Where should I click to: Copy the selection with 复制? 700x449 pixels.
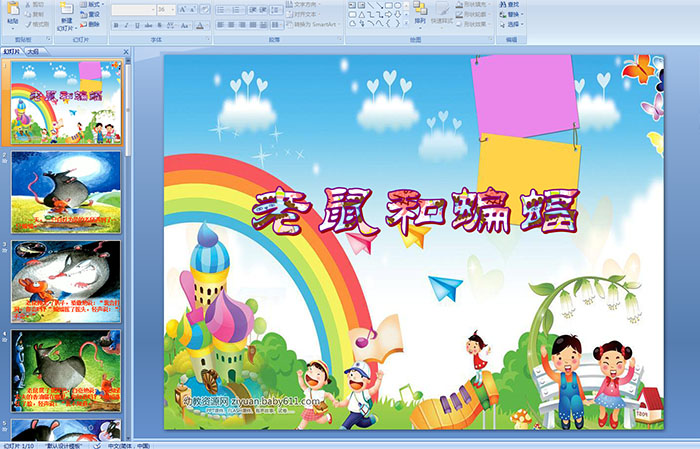[34, 14]
